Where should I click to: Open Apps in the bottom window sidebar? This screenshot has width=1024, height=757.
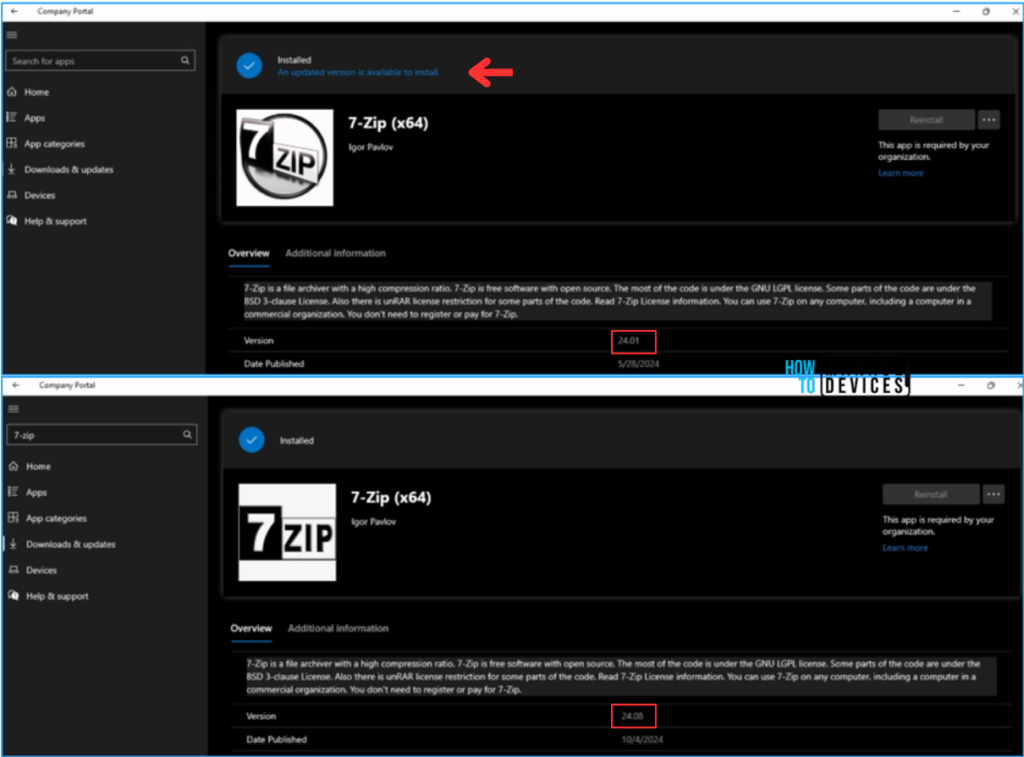36,492
